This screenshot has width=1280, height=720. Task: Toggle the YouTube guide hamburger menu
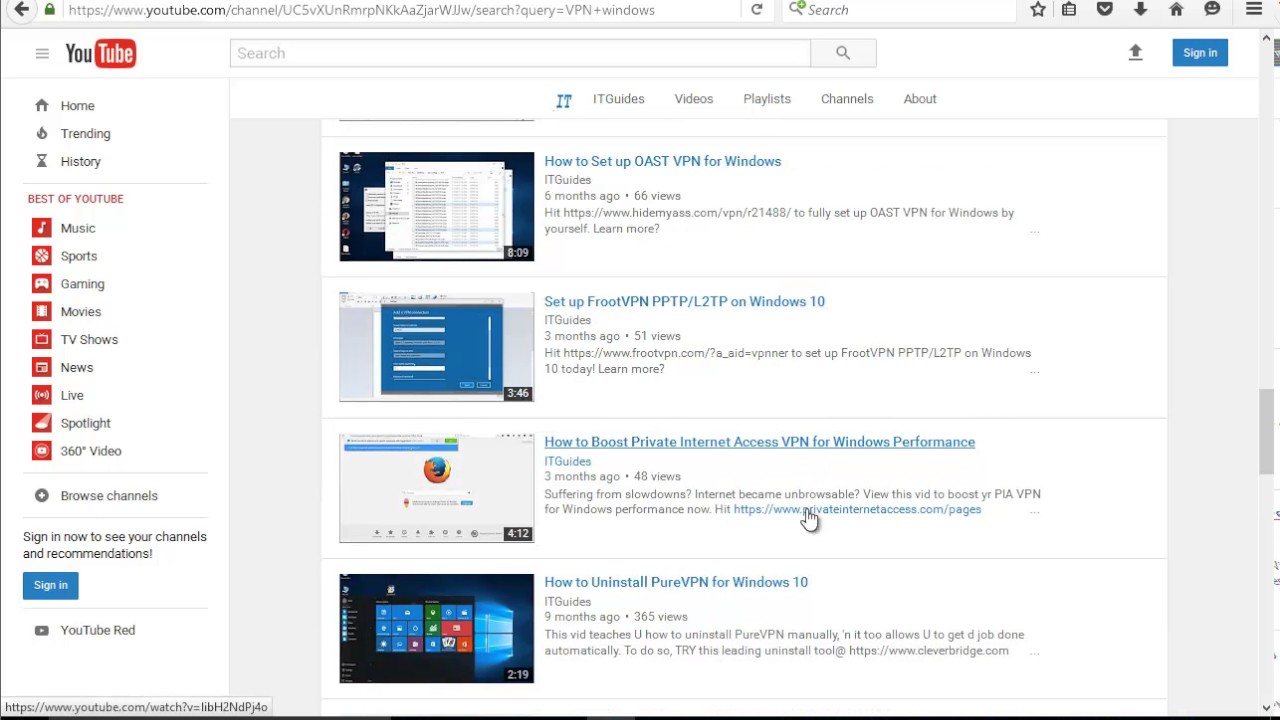click(42, 54)
